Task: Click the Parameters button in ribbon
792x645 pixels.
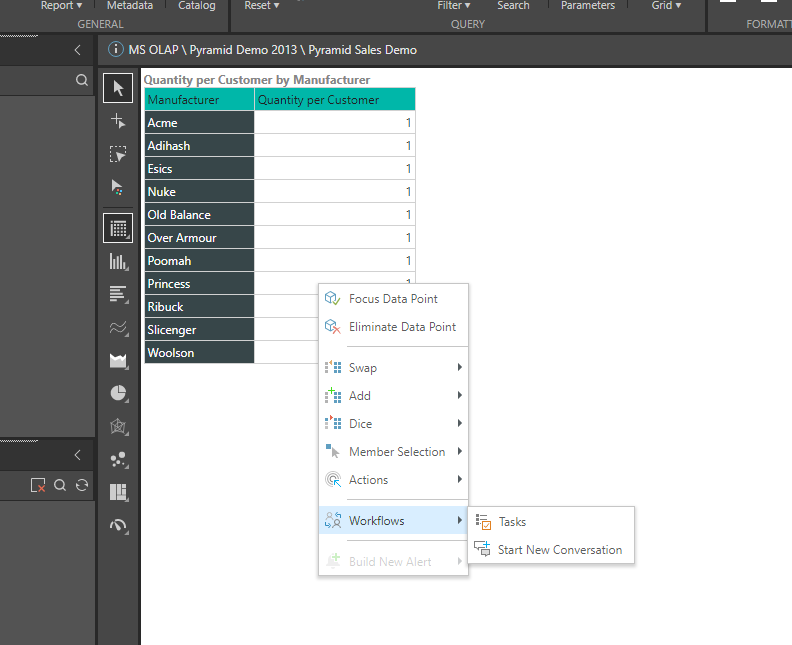Action: coord(588,6)
